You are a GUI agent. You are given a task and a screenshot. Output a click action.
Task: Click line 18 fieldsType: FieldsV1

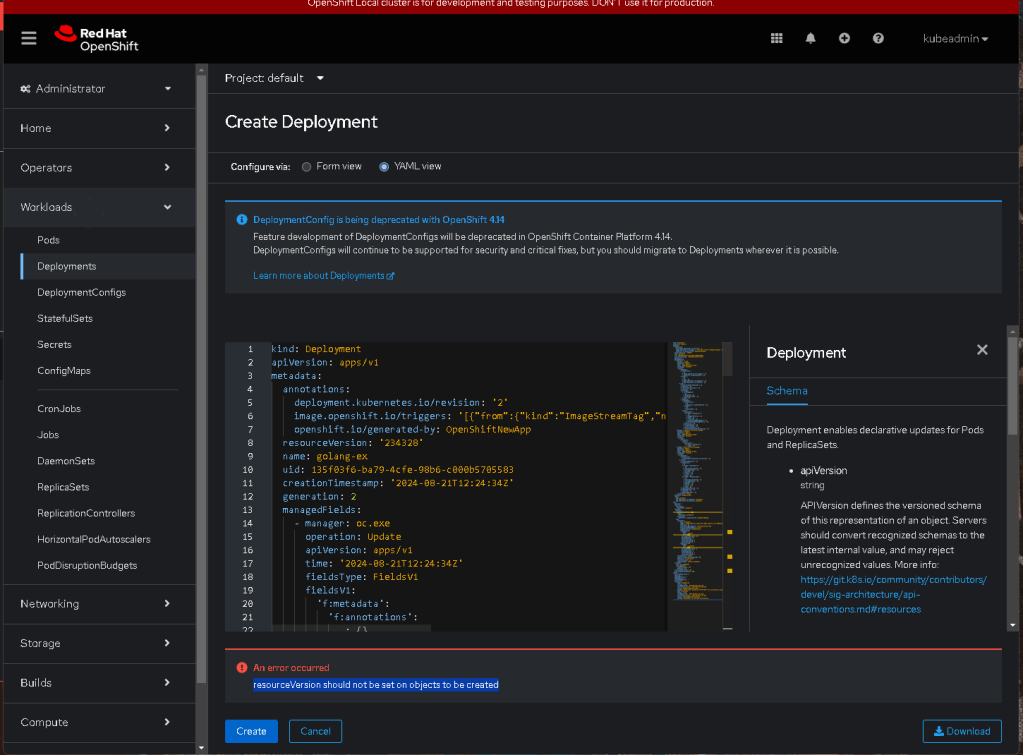361,577
